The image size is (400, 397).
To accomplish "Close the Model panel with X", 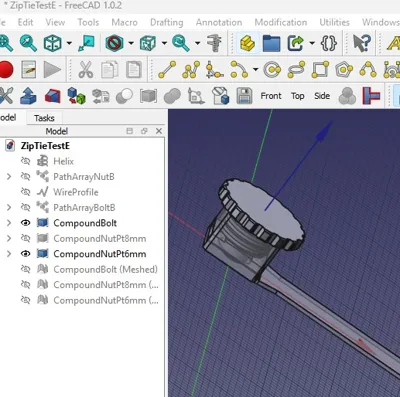I will [159, 131].
